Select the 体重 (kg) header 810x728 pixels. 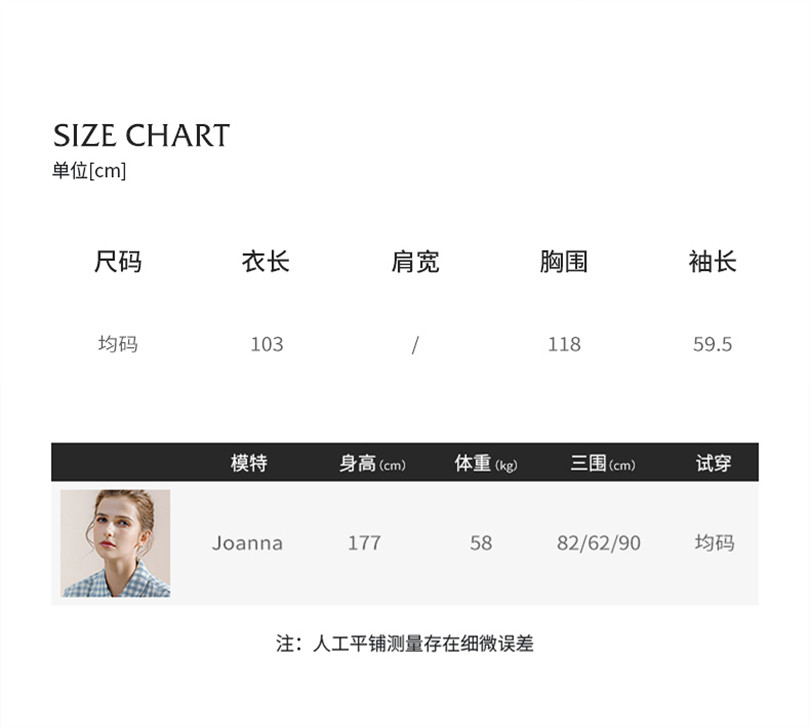(x=486, y=463)
